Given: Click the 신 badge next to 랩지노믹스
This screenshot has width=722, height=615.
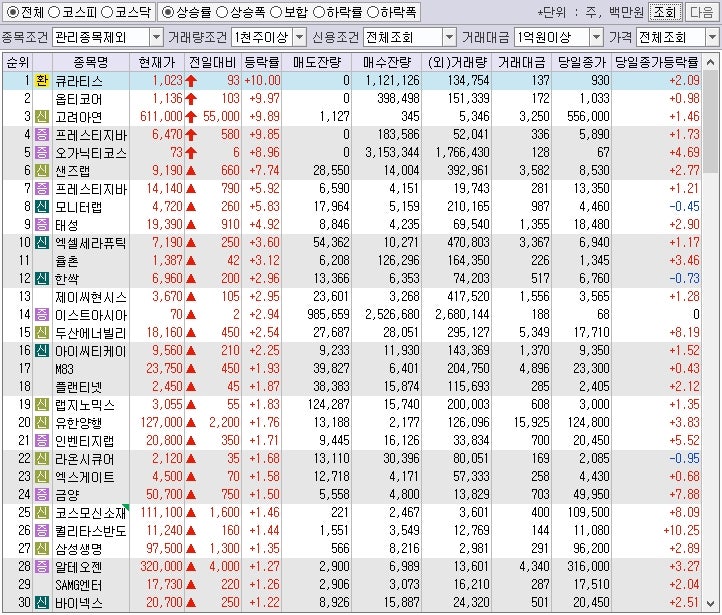Looking at the screenshot, I should click(x=42, y=404).
